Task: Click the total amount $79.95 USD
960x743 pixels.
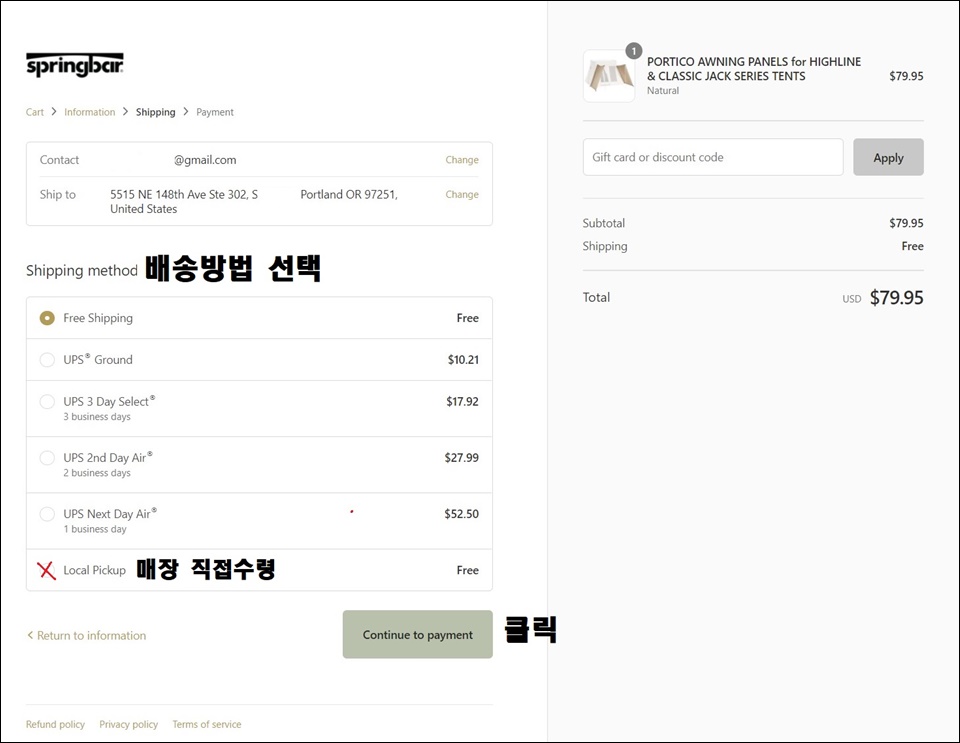Action: point(896,297)
